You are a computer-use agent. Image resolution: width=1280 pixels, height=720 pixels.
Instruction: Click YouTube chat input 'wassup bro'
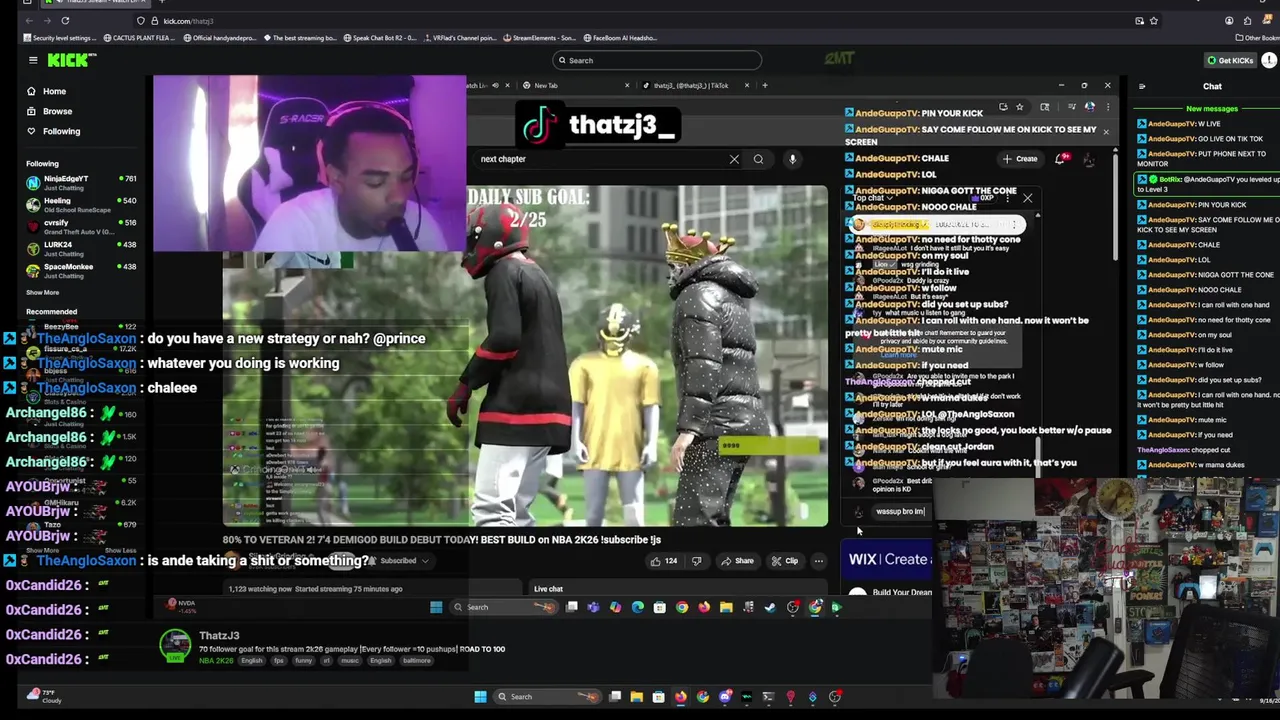900,511
